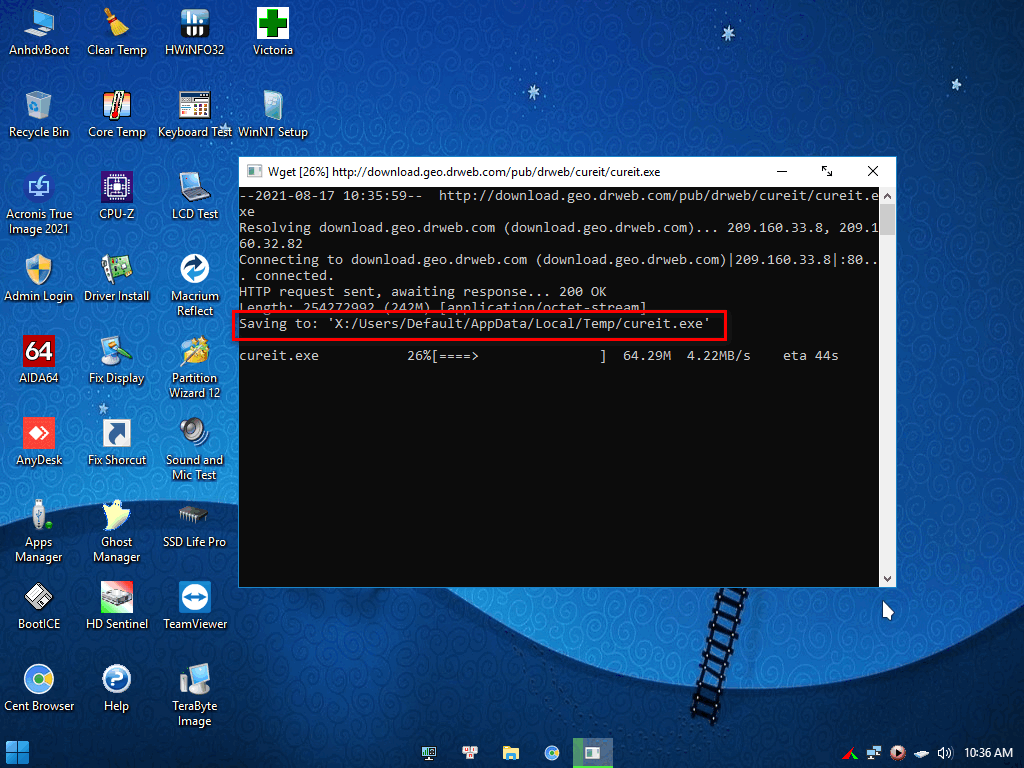The height and width of the screenshot is (768, 1024).
Task: Launch Sound and Mic Test icon
Action: pyautogui.click(x=195, y=449)
